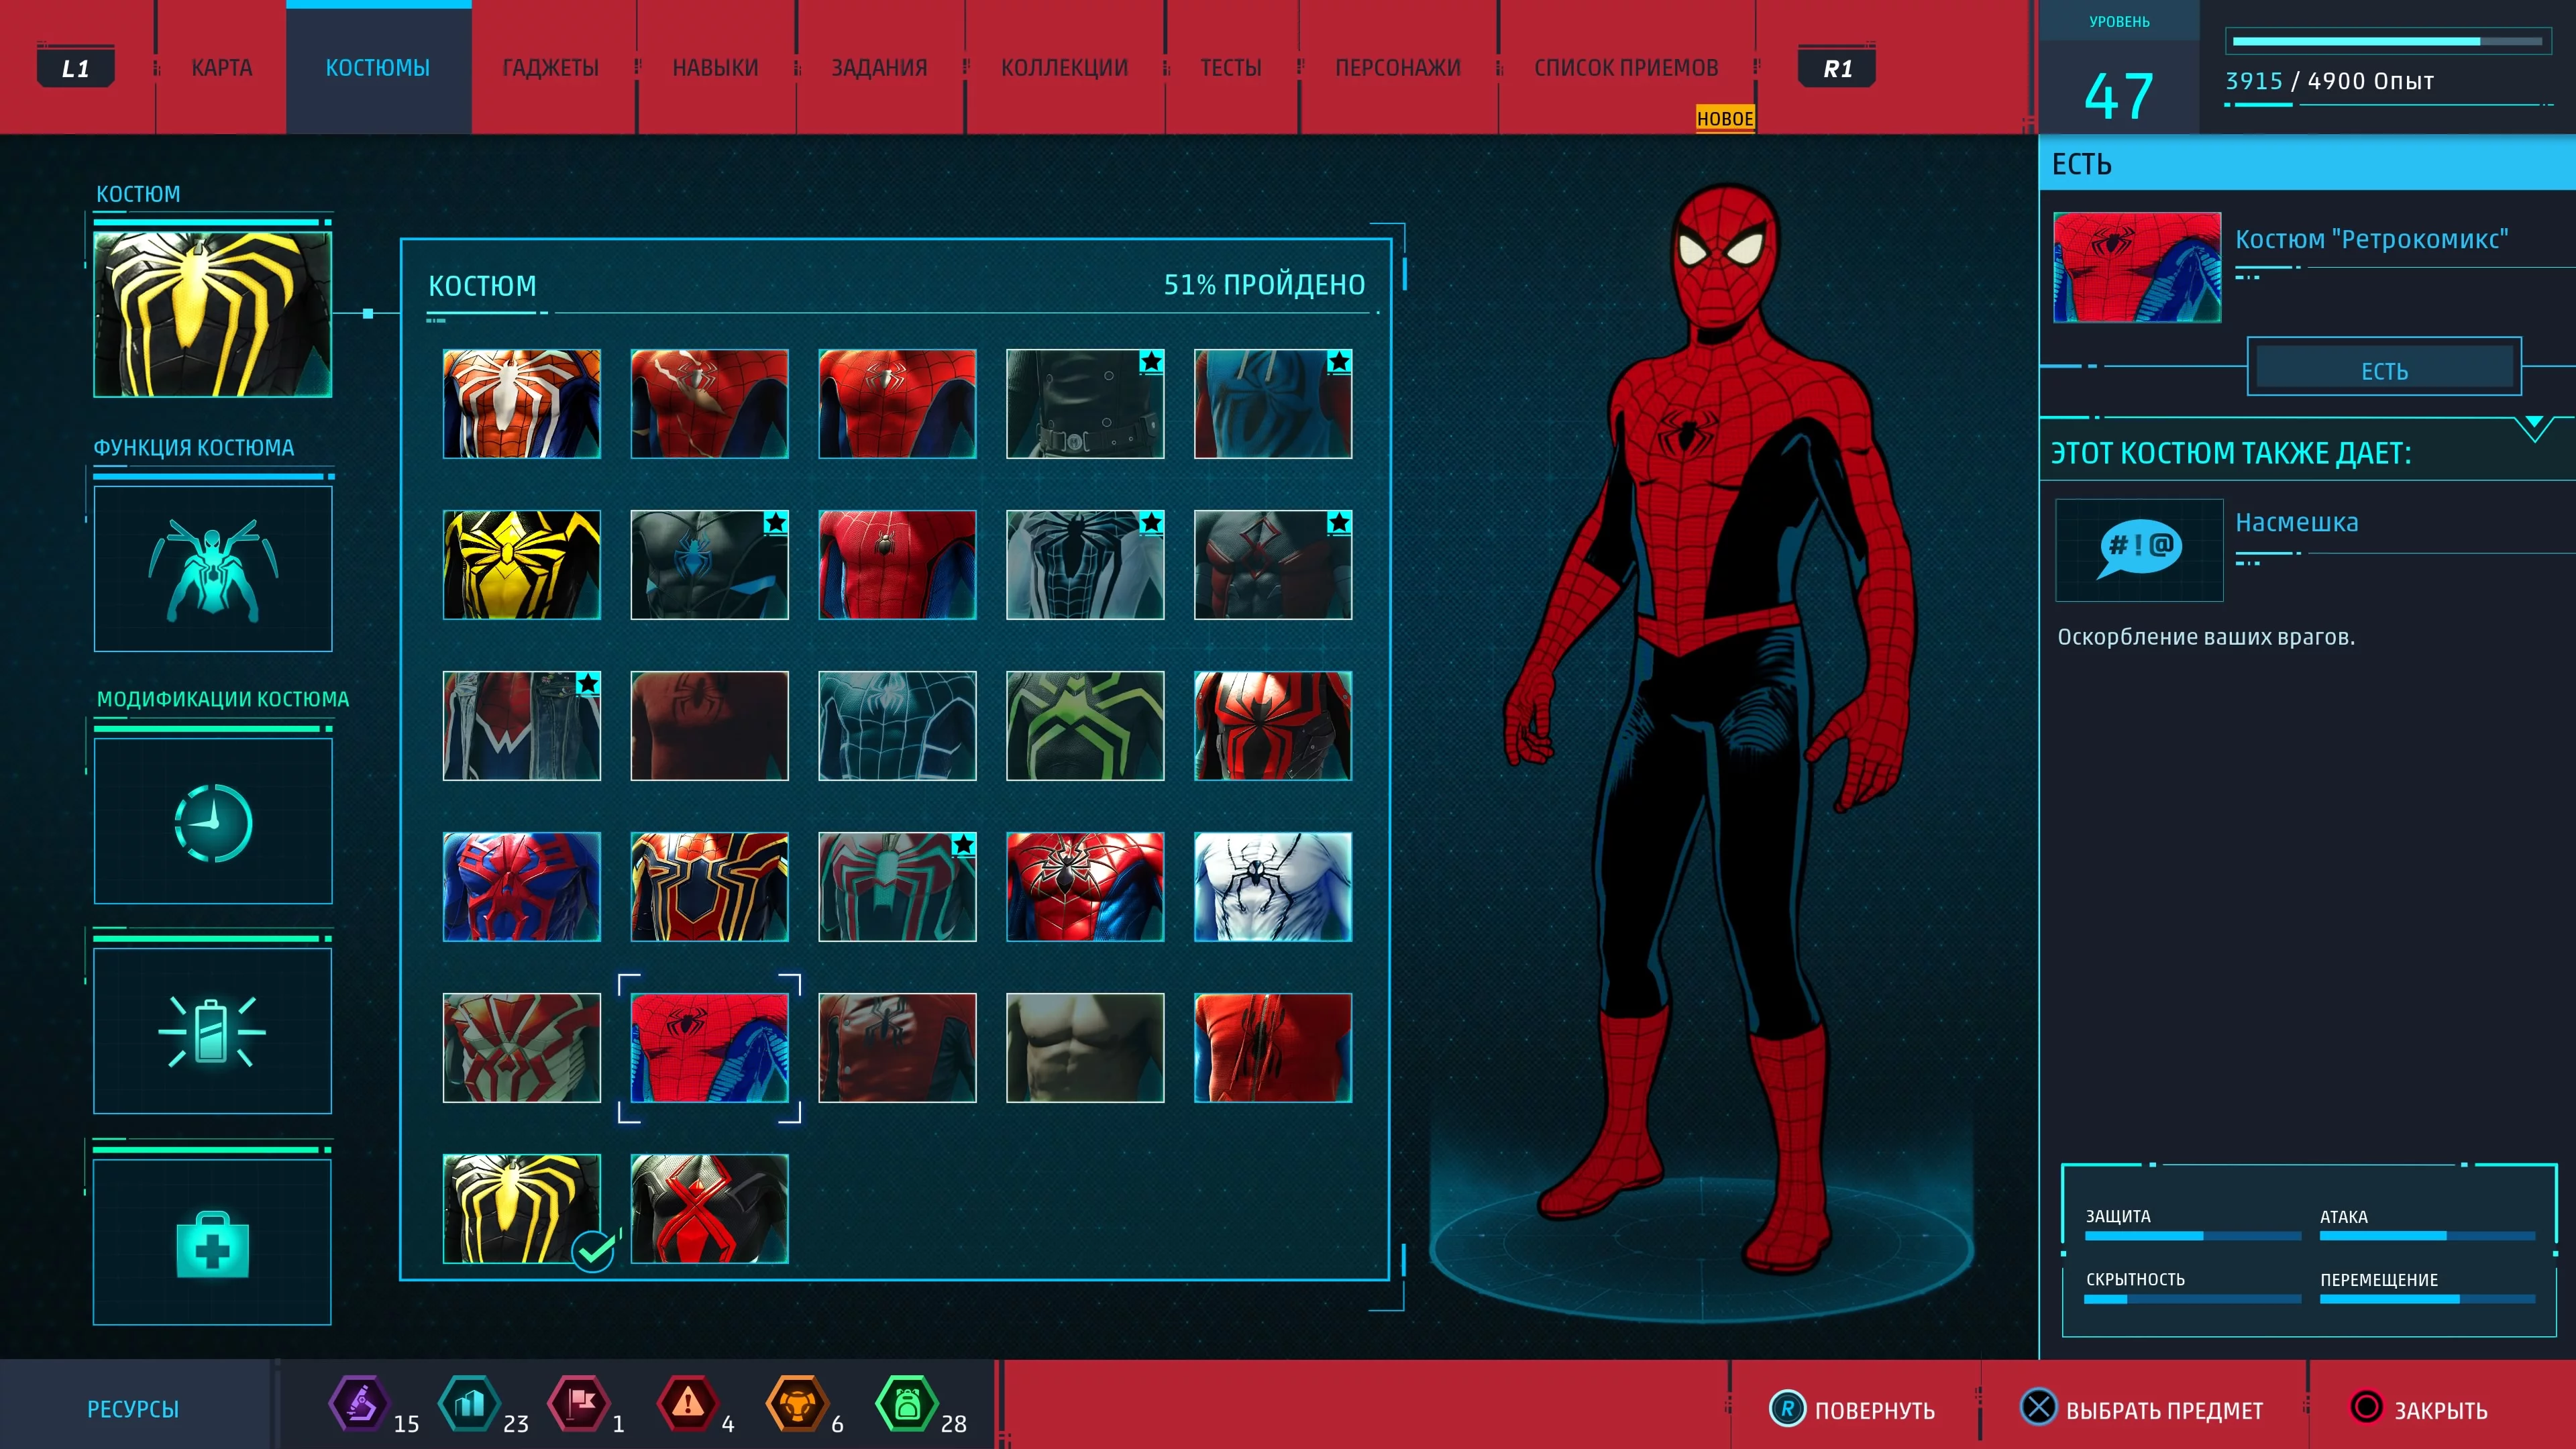Image resolution: width=2576 pixels, height=1449 pixels.
Task: Select the equipped yellow spider suit
Action: (x=522, y=1209)
